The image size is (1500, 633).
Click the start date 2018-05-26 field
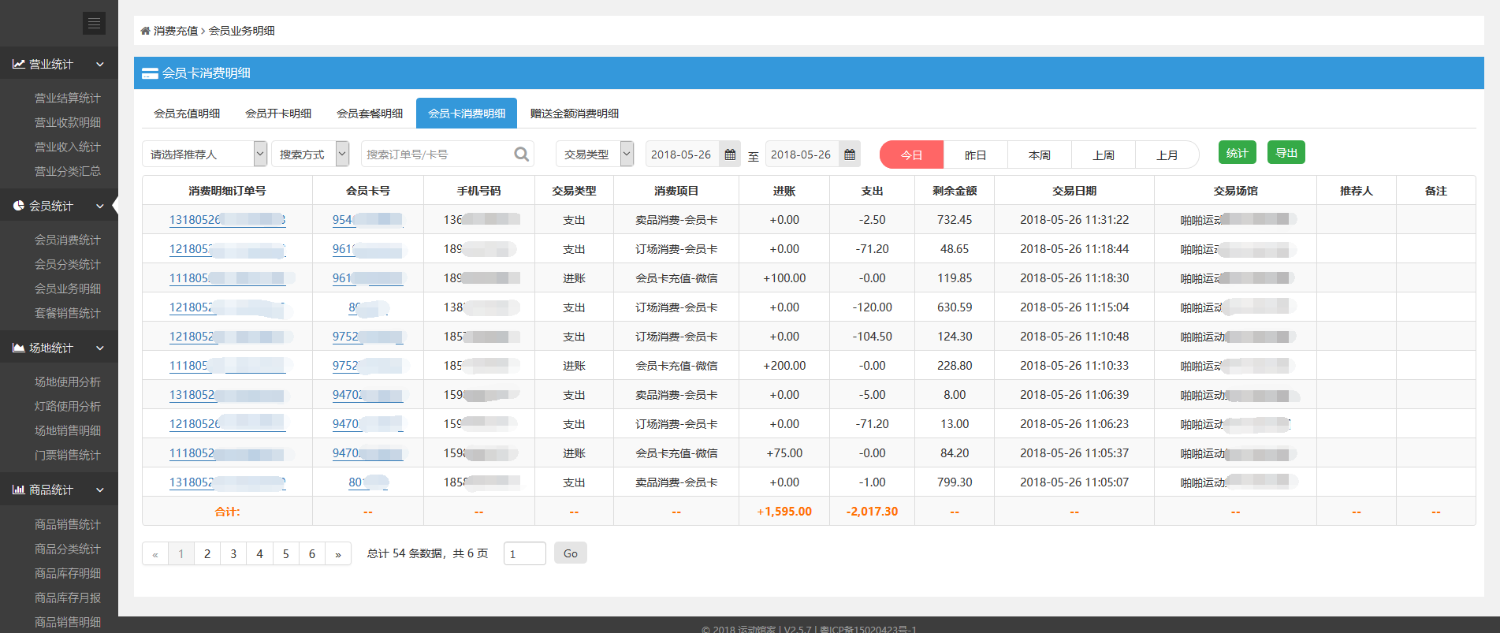tap(683, 154)
